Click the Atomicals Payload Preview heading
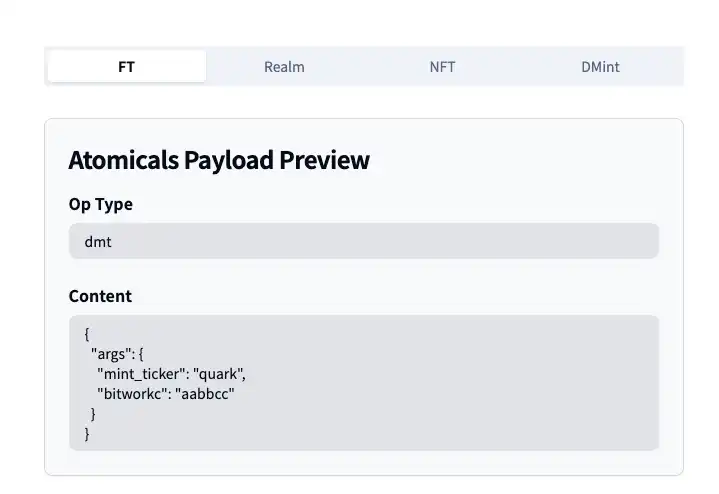Image resolution: width=719 pixels, height=494 pixels. coord(218,160)
